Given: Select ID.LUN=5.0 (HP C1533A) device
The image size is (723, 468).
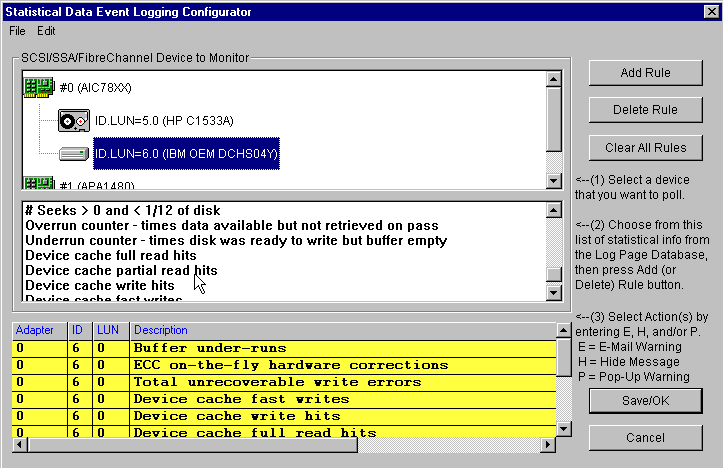Looking at the screenshot, I should click(164, 121).
